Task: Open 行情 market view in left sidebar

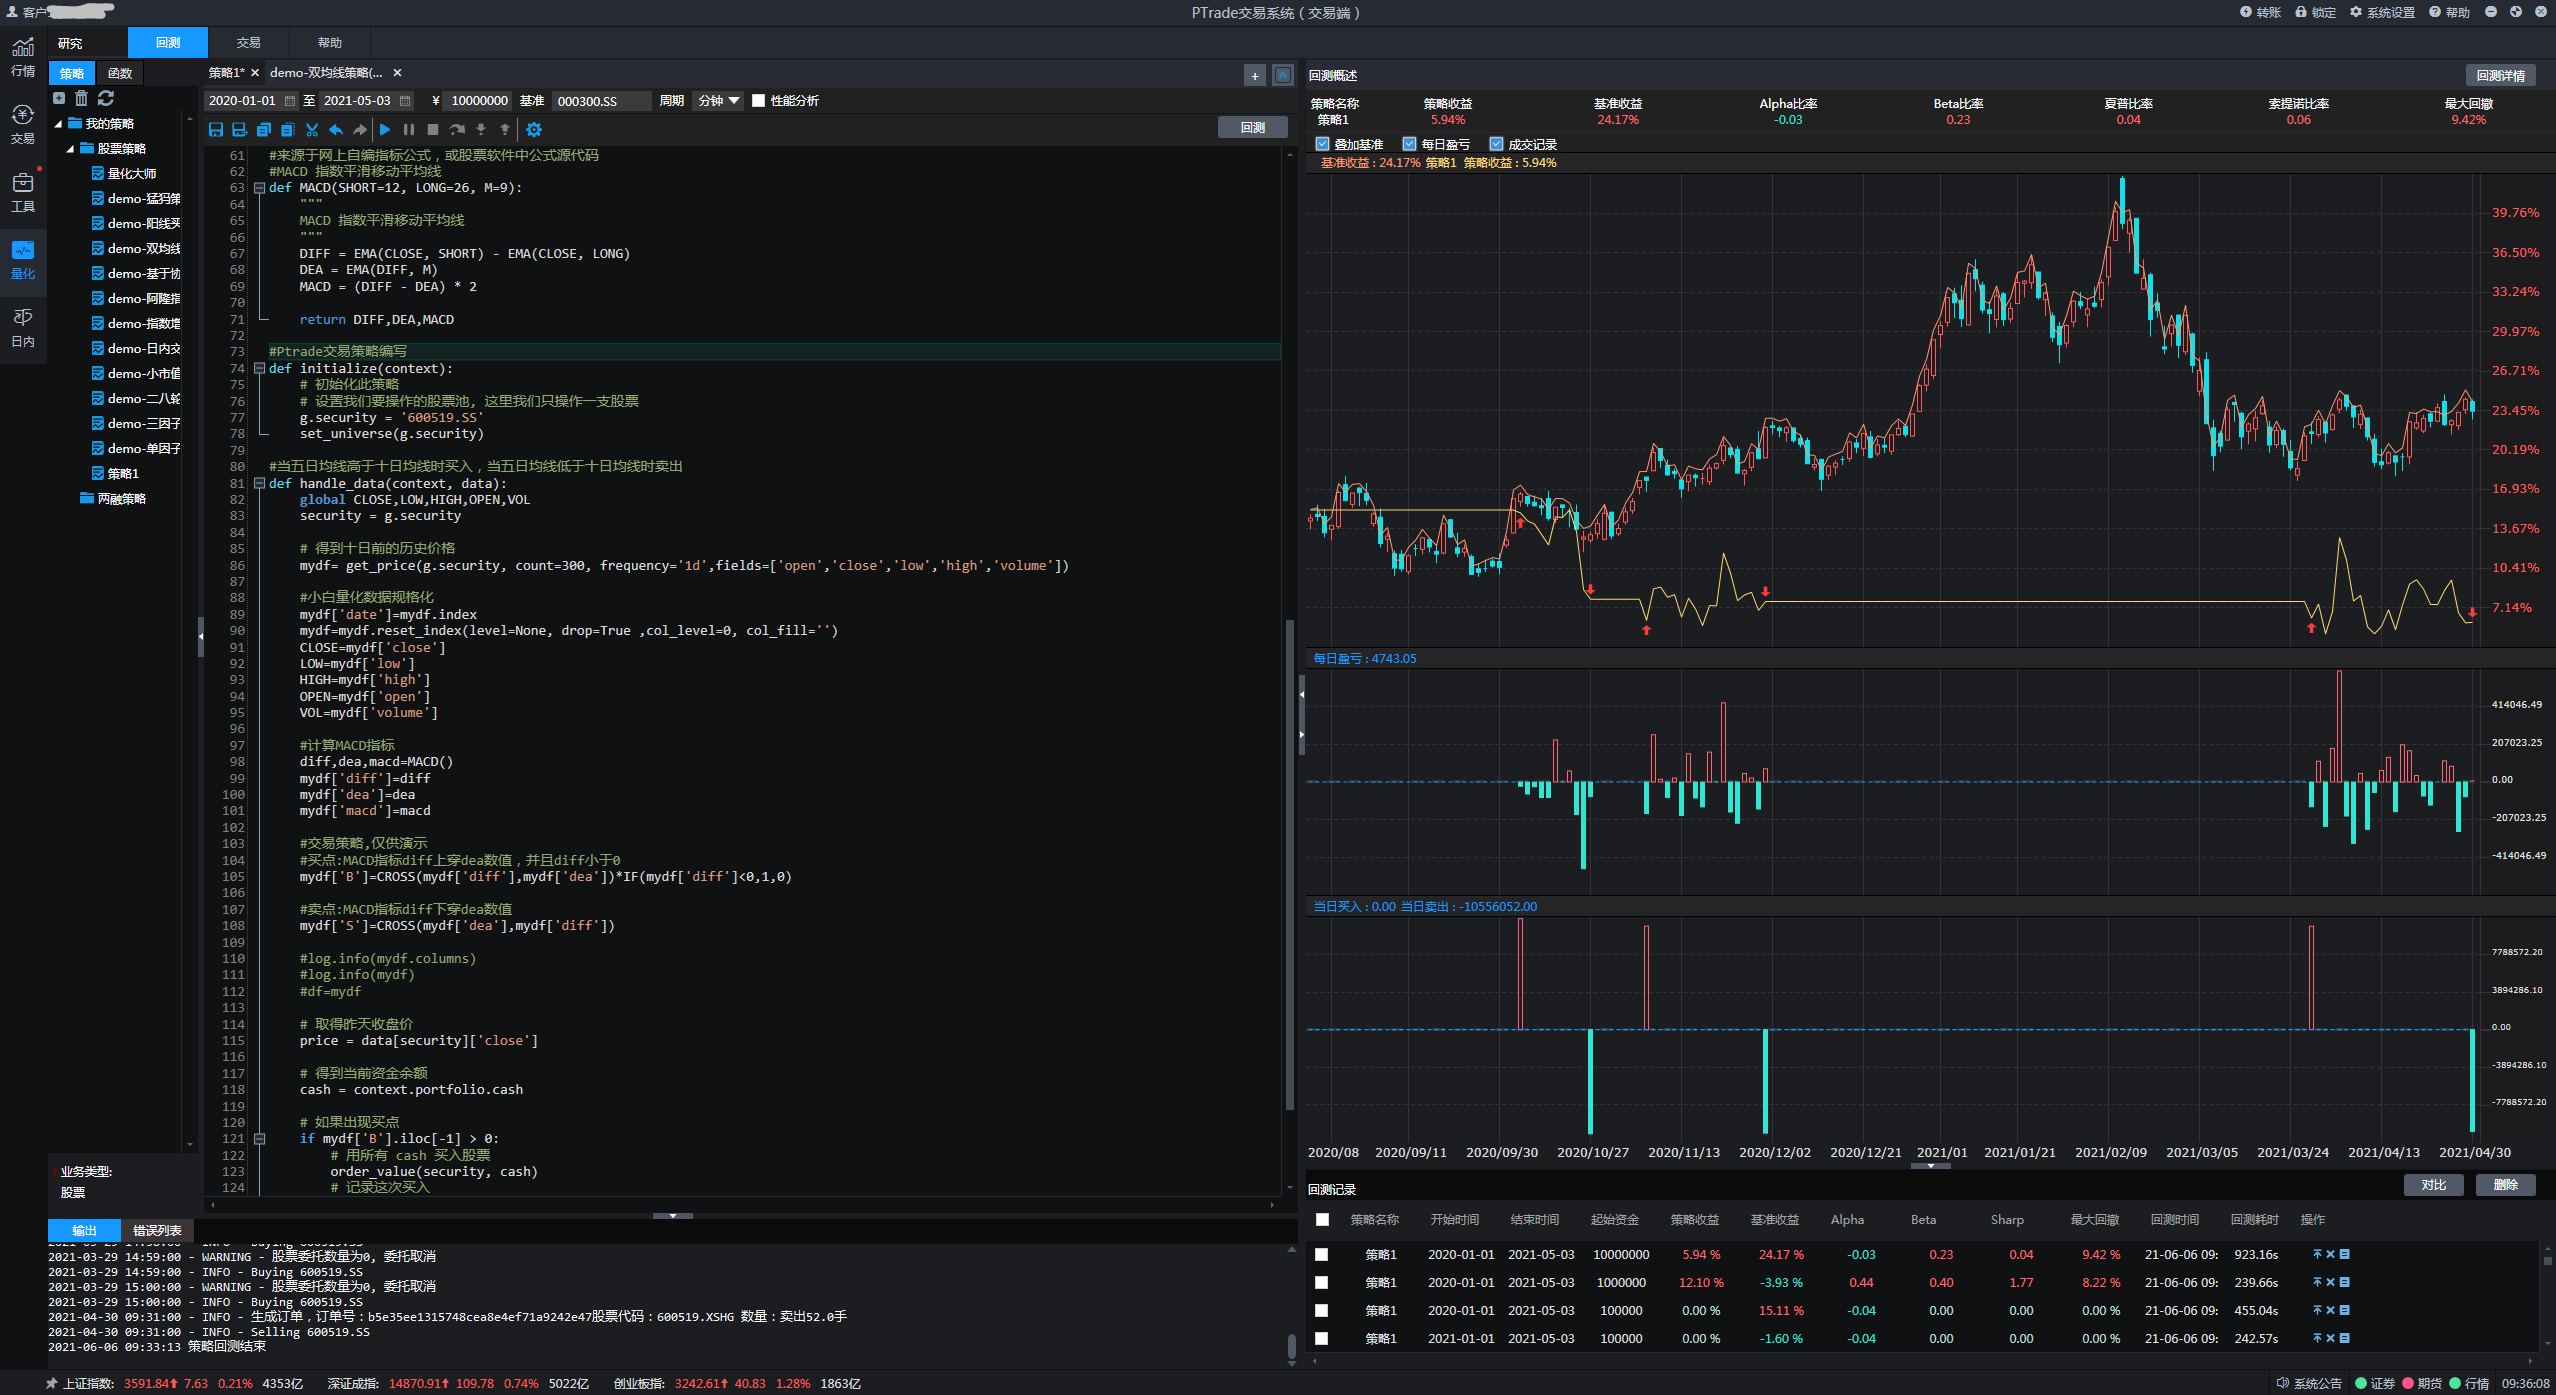Action: 23,57
